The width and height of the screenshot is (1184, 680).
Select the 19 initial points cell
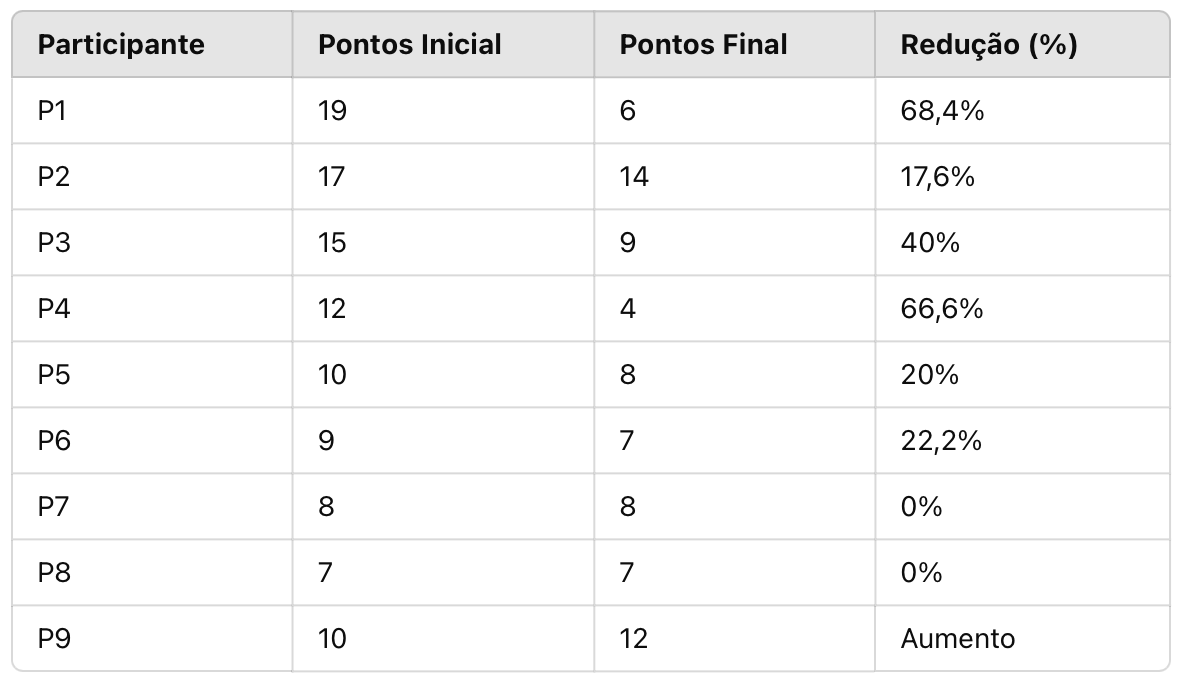[443, 111]
